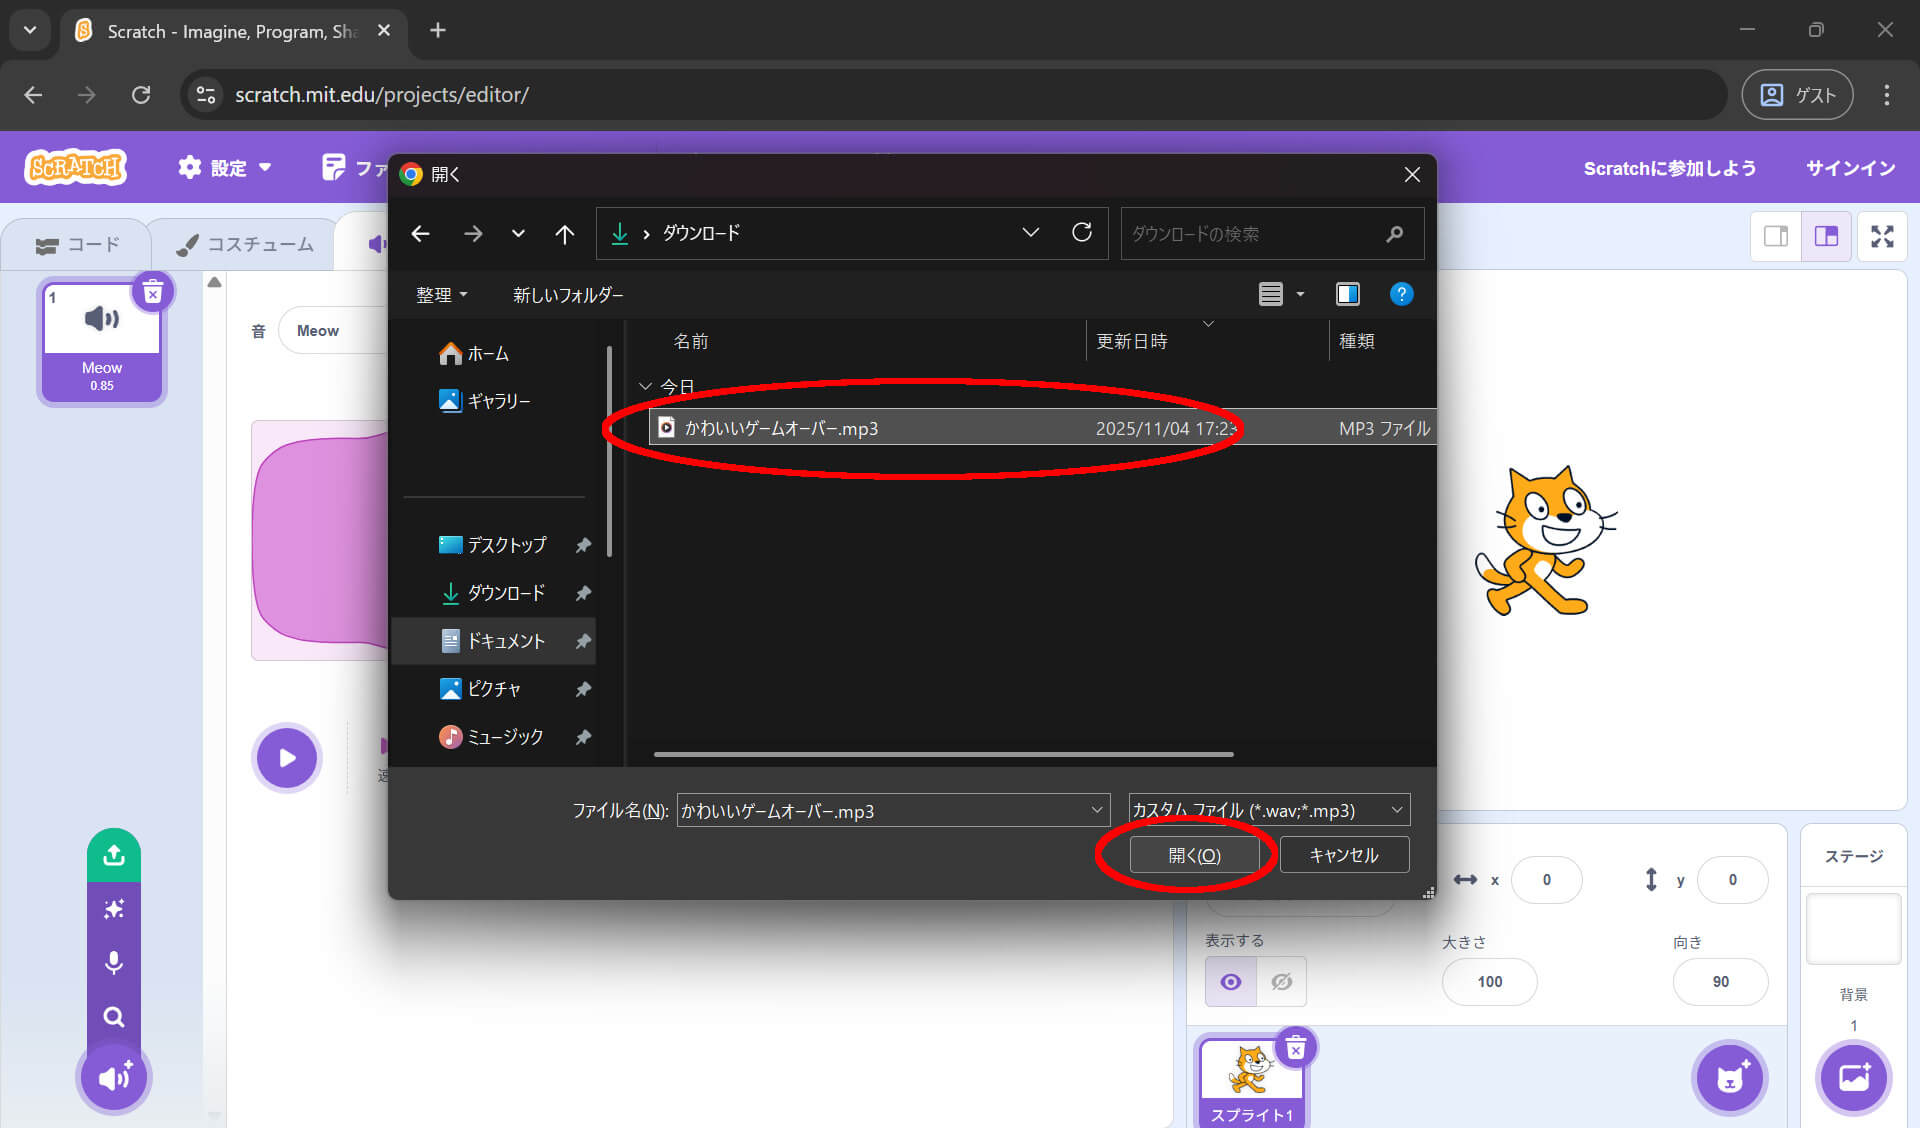
Task: Click the record microphone icon
Action: tap(114, 962)
